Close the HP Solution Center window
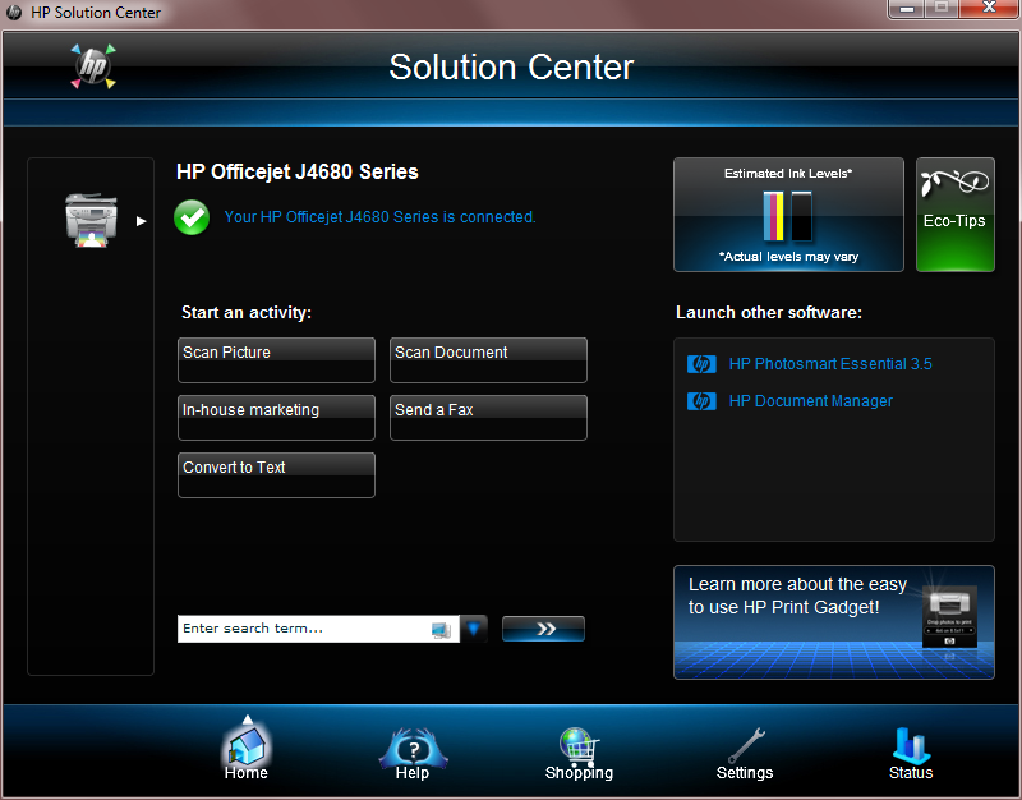 point(989,8)
